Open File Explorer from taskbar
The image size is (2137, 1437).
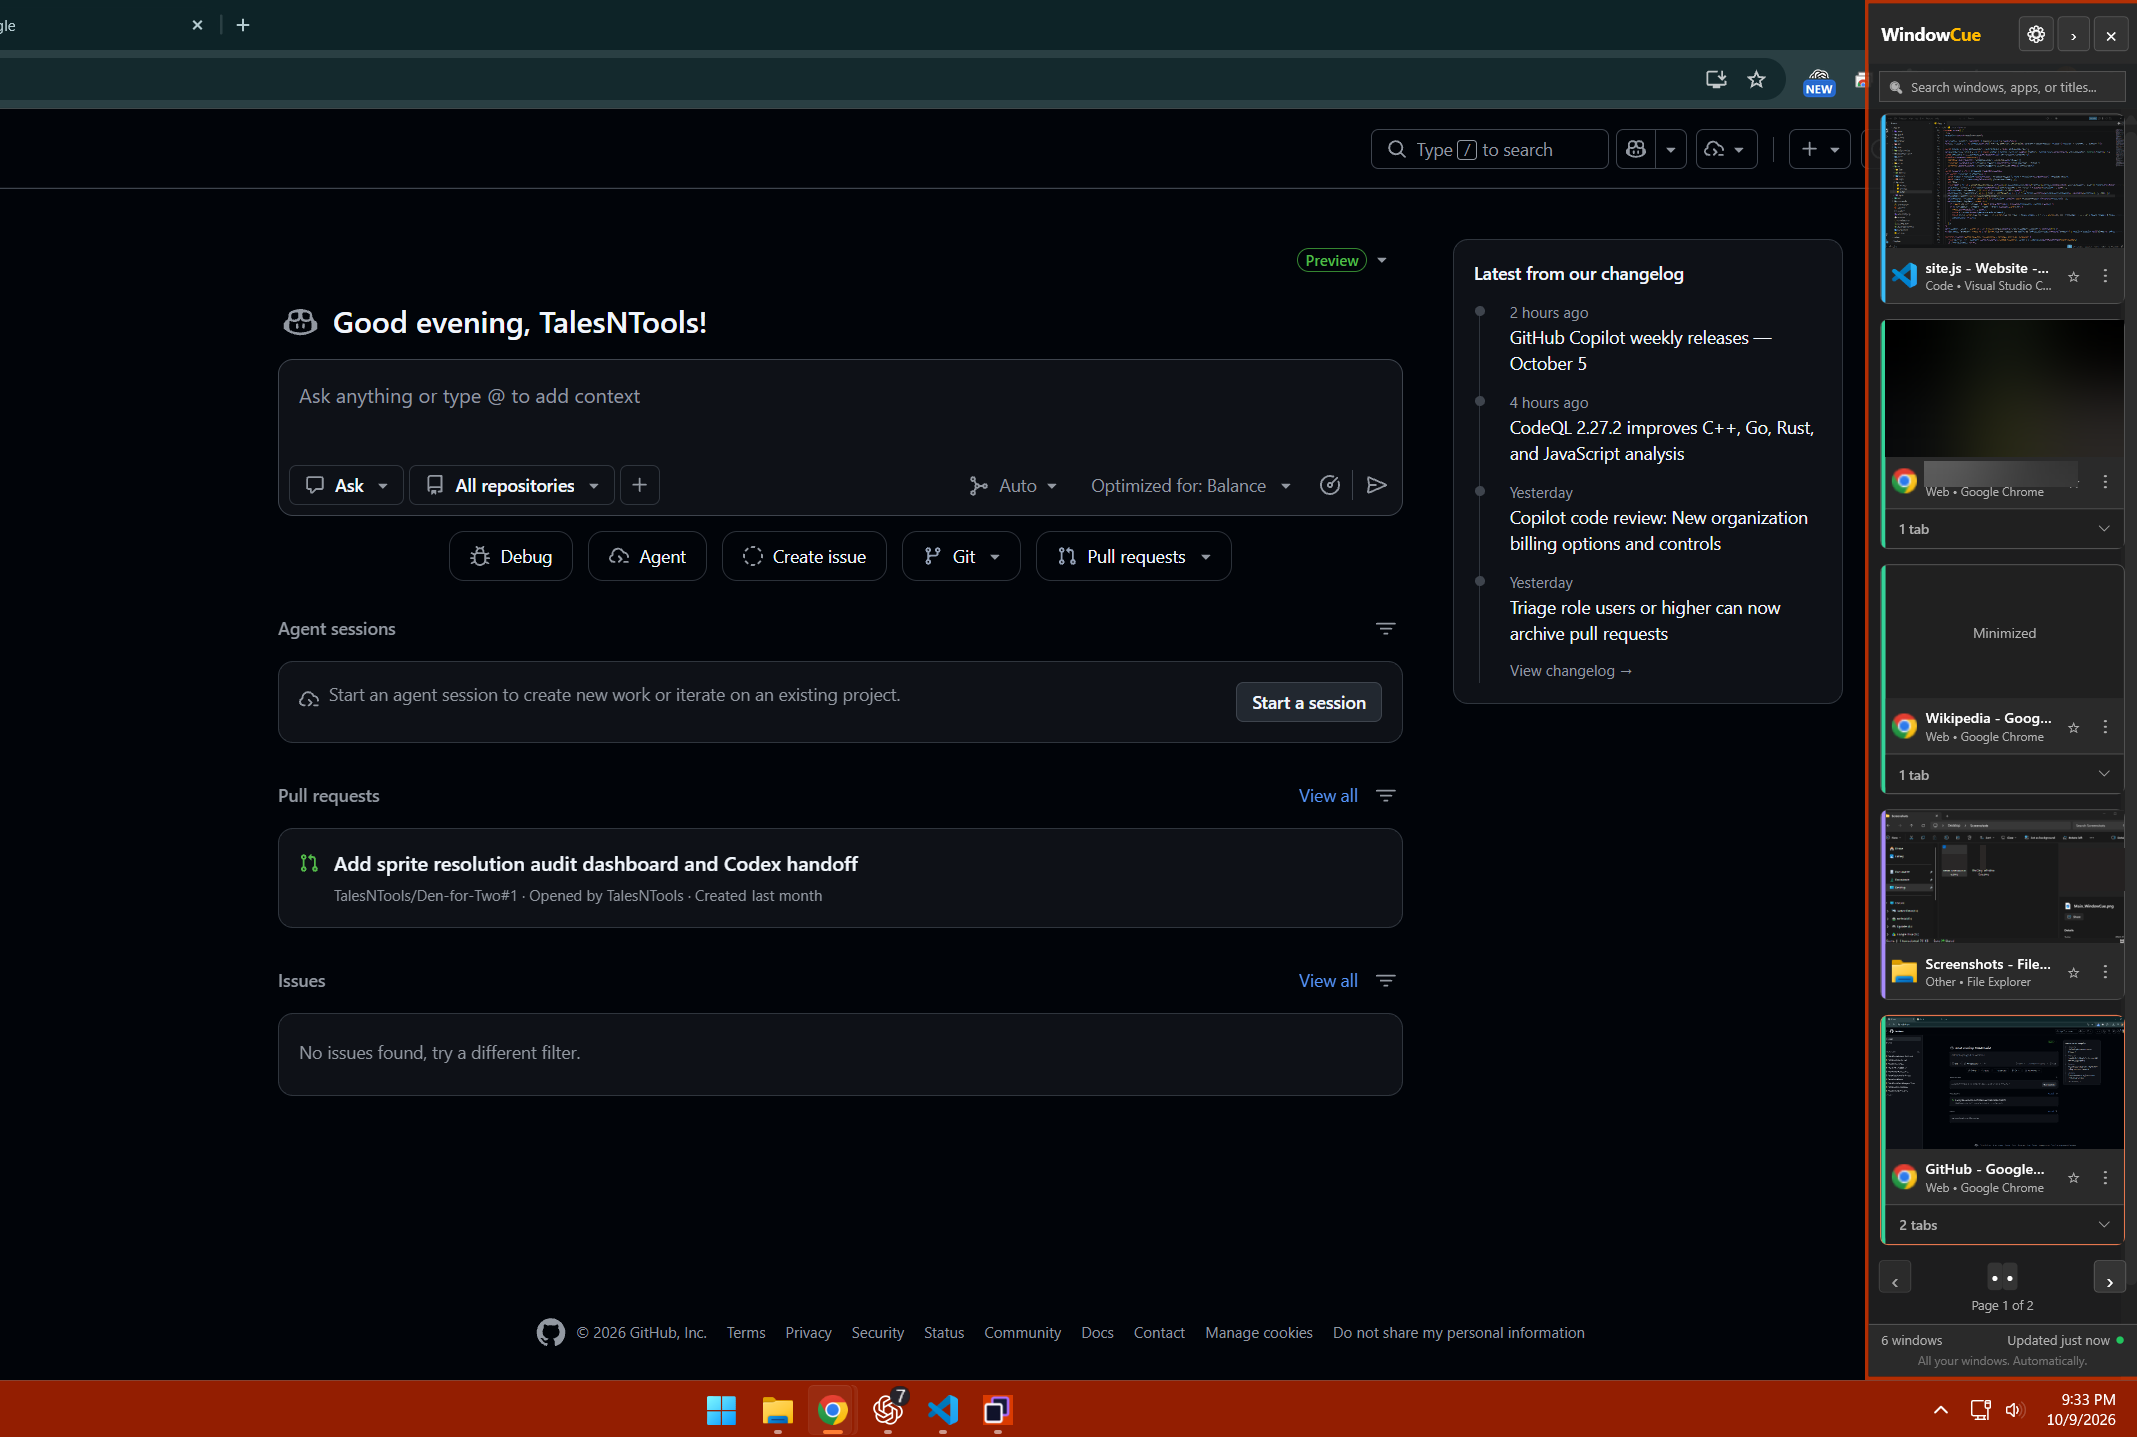(x=777, y=1410)
